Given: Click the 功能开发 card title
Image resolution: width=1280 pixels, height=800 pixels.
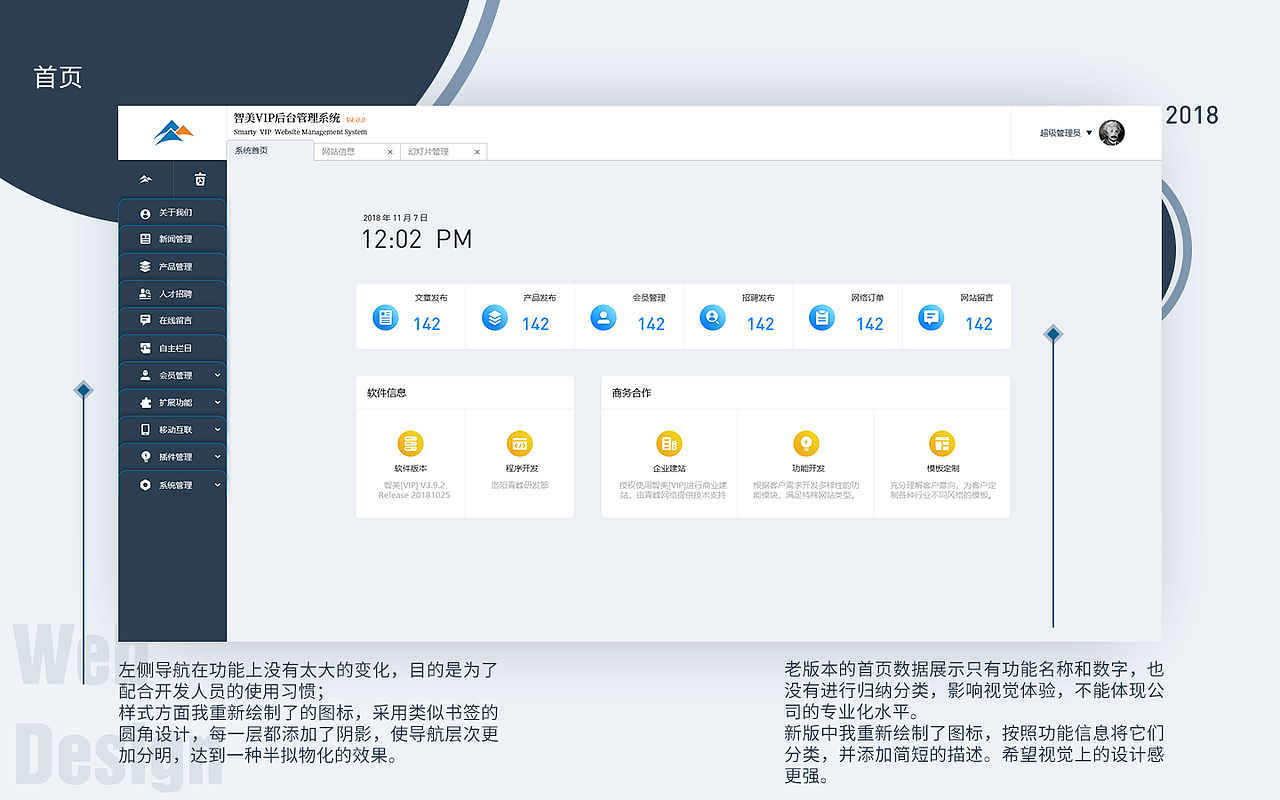Looking at the screenshot, I should (808, 468).
